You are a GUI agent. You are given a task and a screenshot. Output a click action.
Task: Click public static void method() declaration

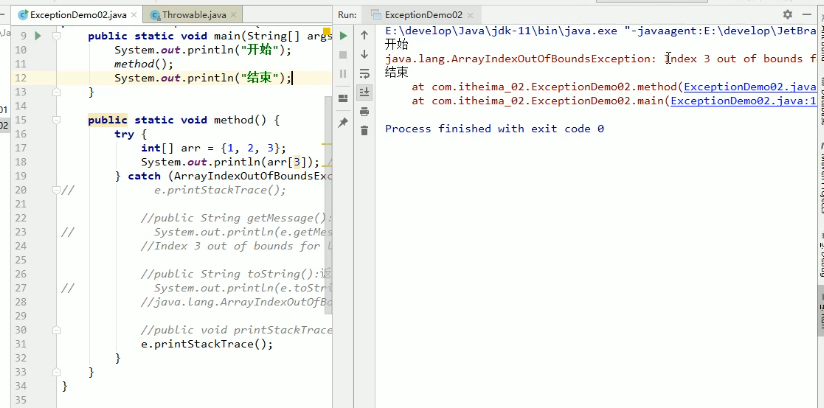coord(184,120)
